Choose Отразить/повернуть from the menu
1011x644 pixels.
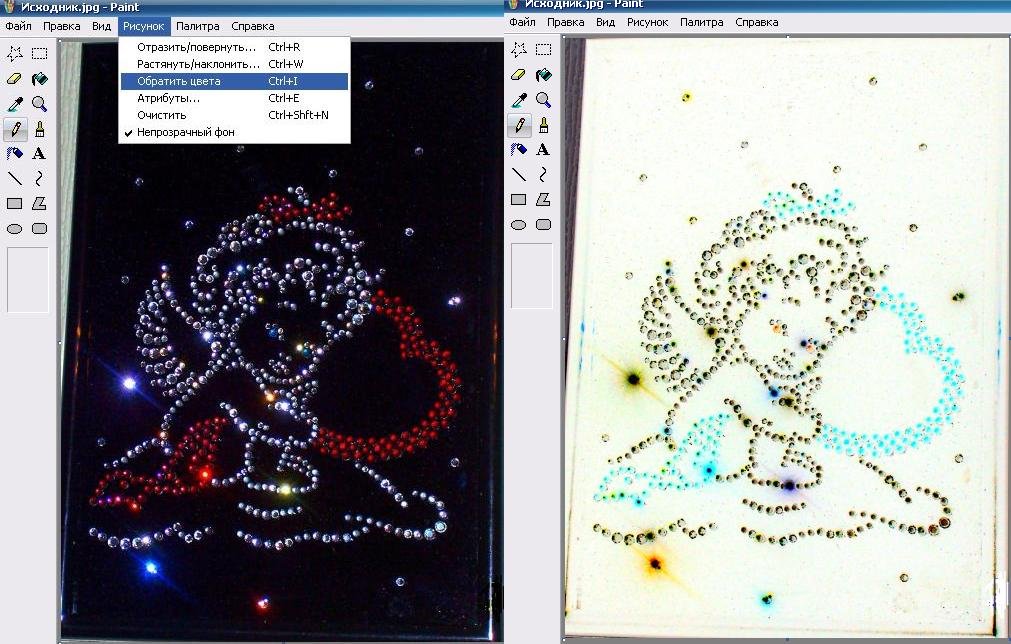tap(198, 47)
